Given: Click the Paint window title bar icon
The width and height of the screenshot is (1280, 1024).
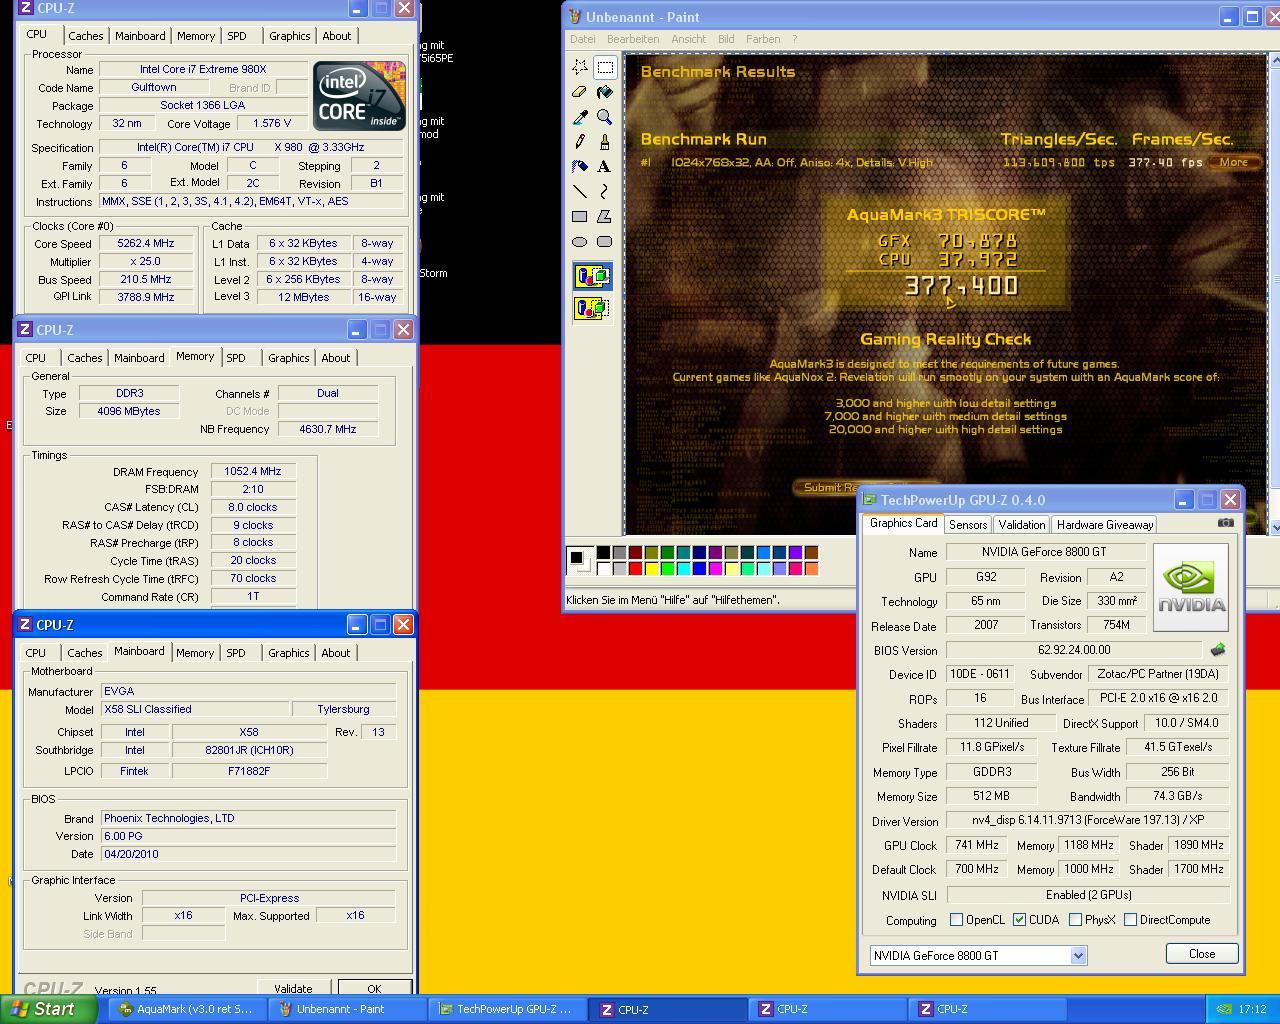Looking at the screenshot, I should point(574,17).
